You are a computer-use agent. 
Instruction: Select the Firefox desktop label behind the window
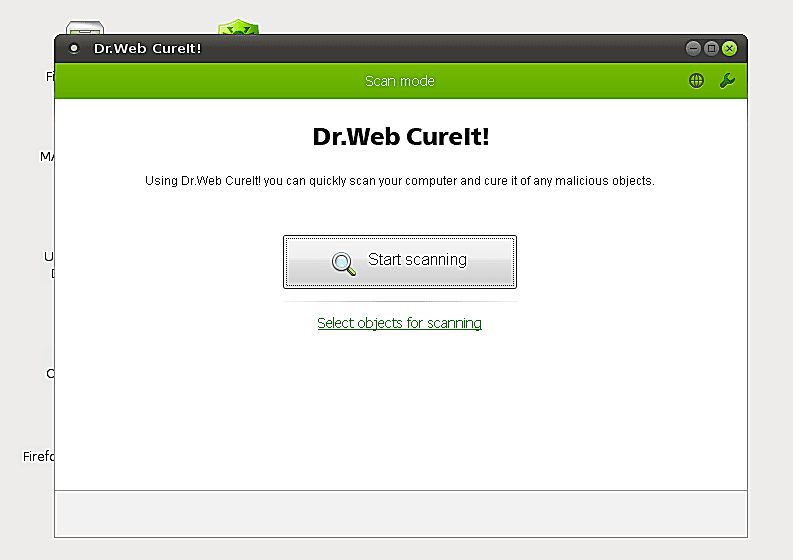tap(38, 456)
